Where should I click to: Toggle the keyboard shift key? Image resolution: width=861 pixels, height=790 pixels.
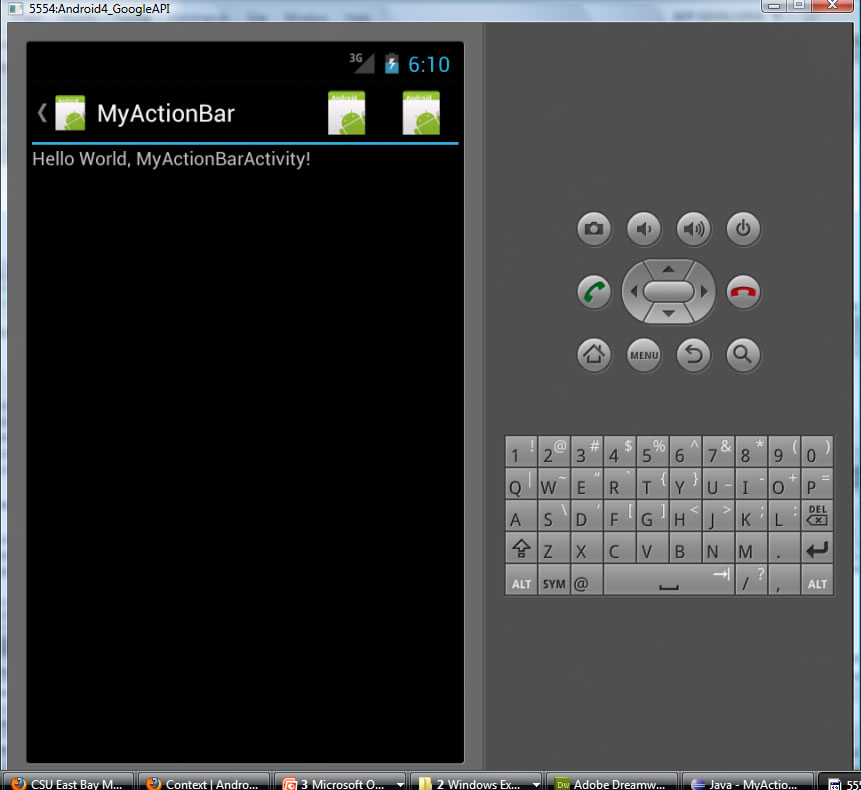click(x=521, y=550)
